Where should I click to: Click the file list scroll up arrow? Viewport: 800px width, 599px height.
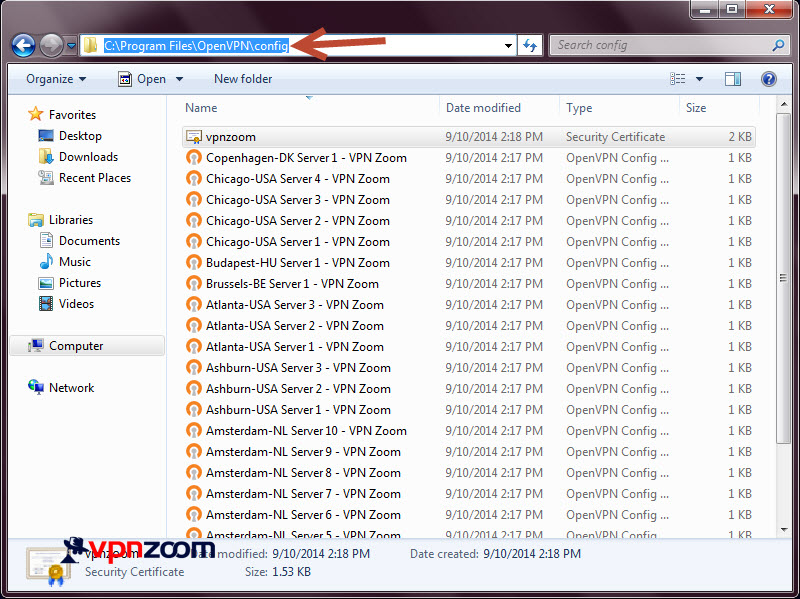(x=783, y=105)
